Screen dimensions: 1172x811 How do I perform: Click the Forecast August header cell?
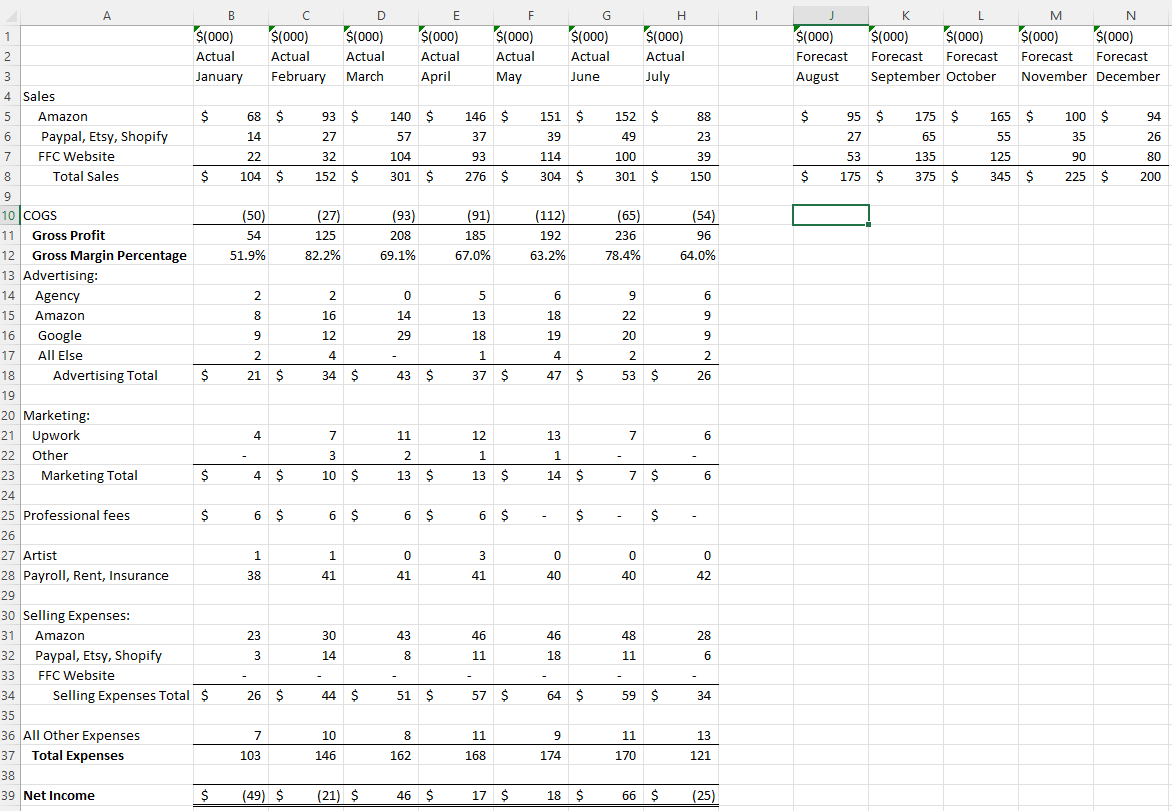830,56
